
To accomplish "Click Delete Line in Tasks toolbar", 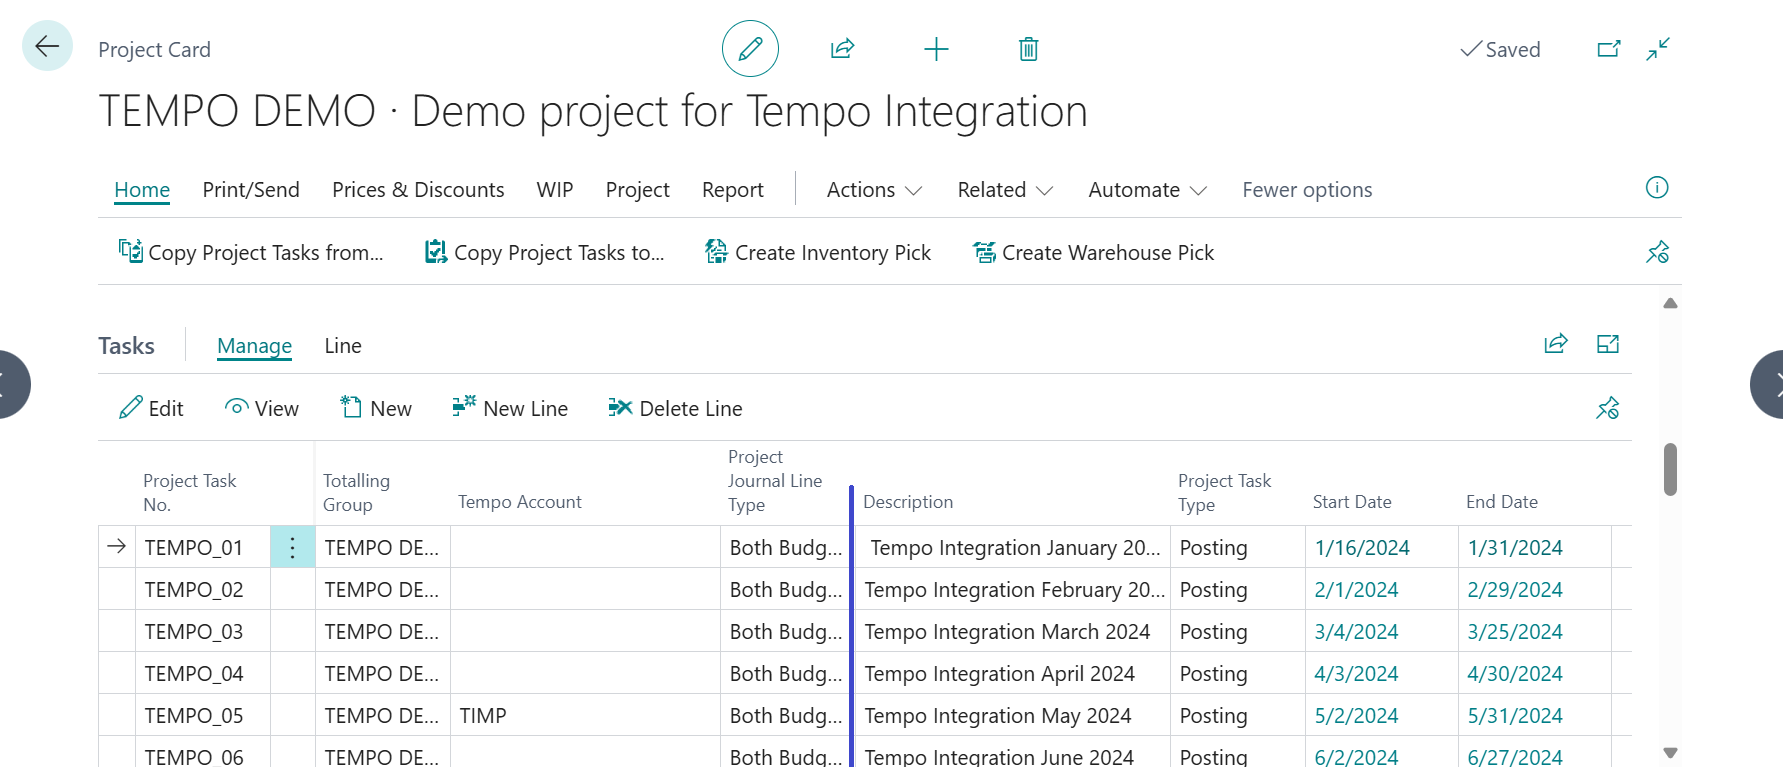I will tap(676, 409).
